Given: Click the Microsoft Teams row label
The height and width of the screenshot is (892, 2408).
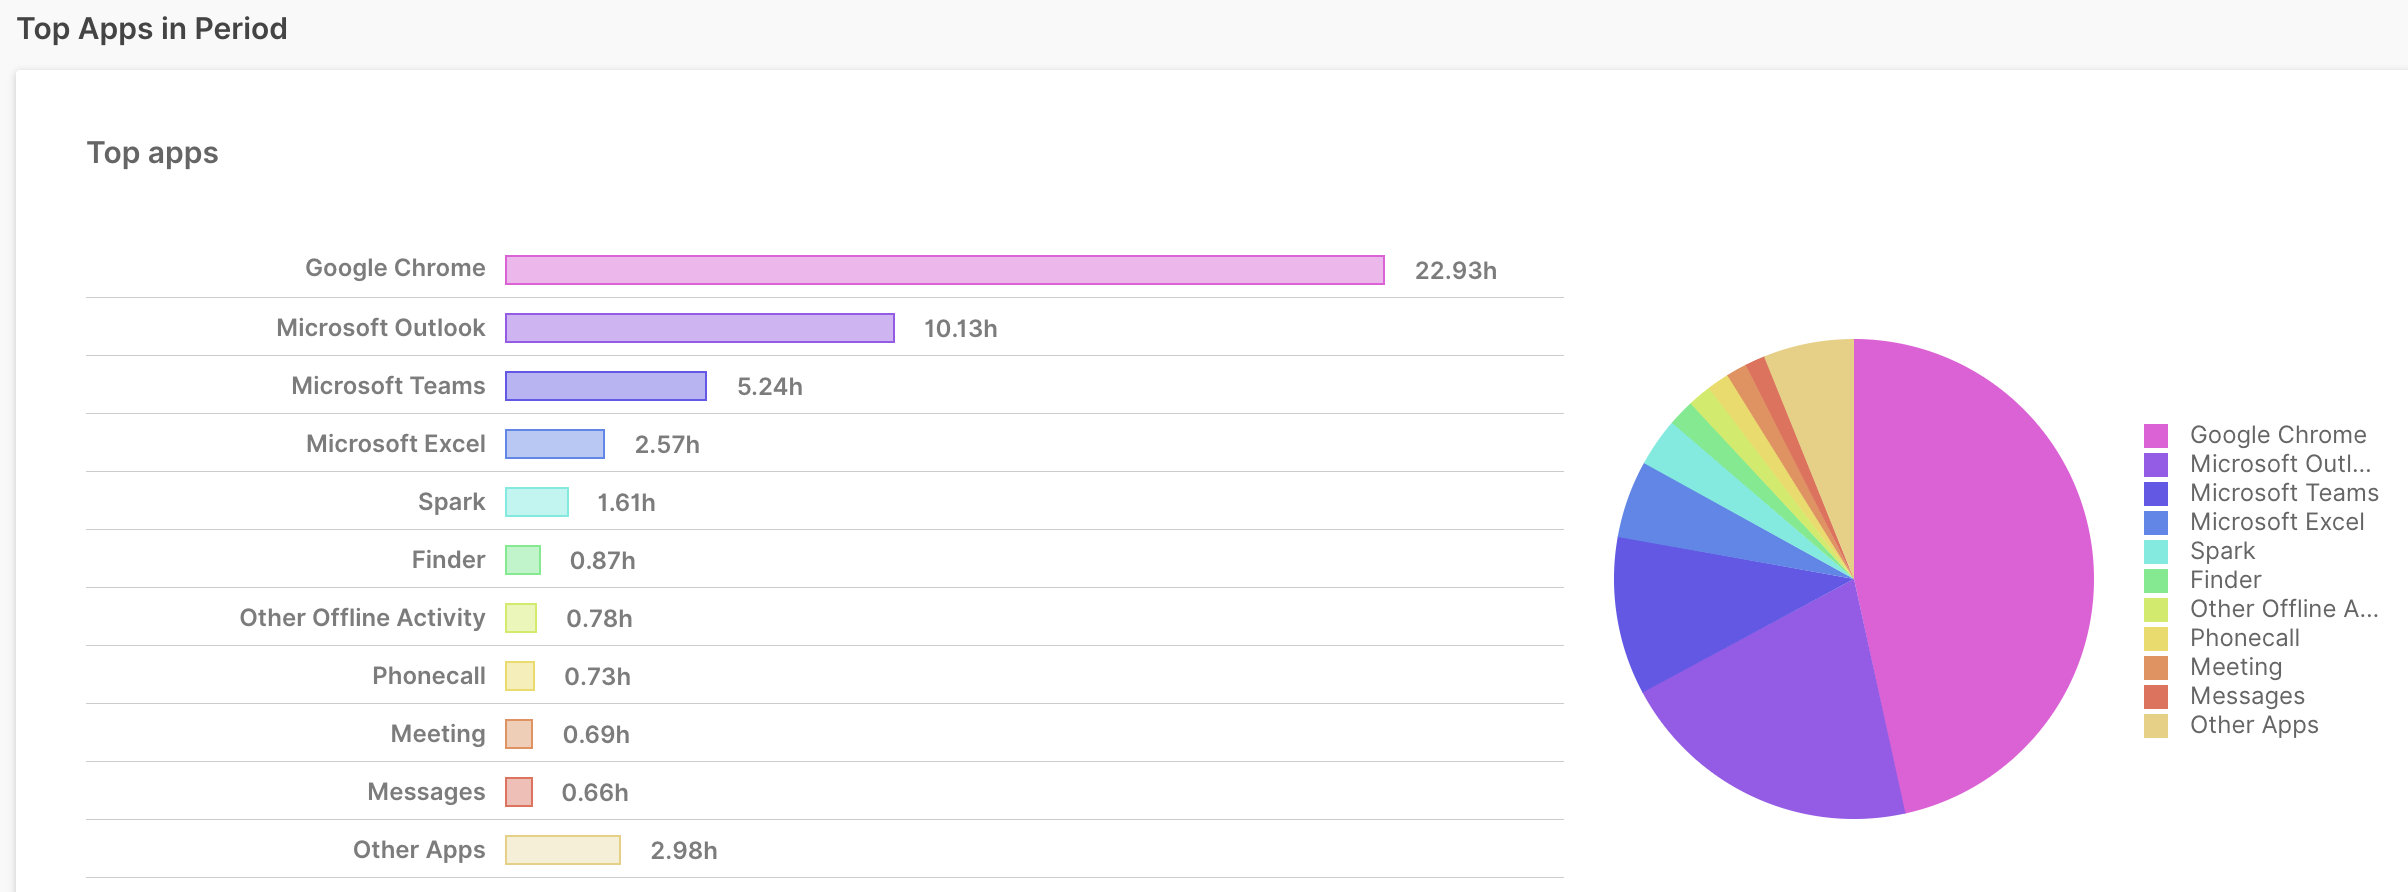Looking at the screenshot, I should point(388,386).
